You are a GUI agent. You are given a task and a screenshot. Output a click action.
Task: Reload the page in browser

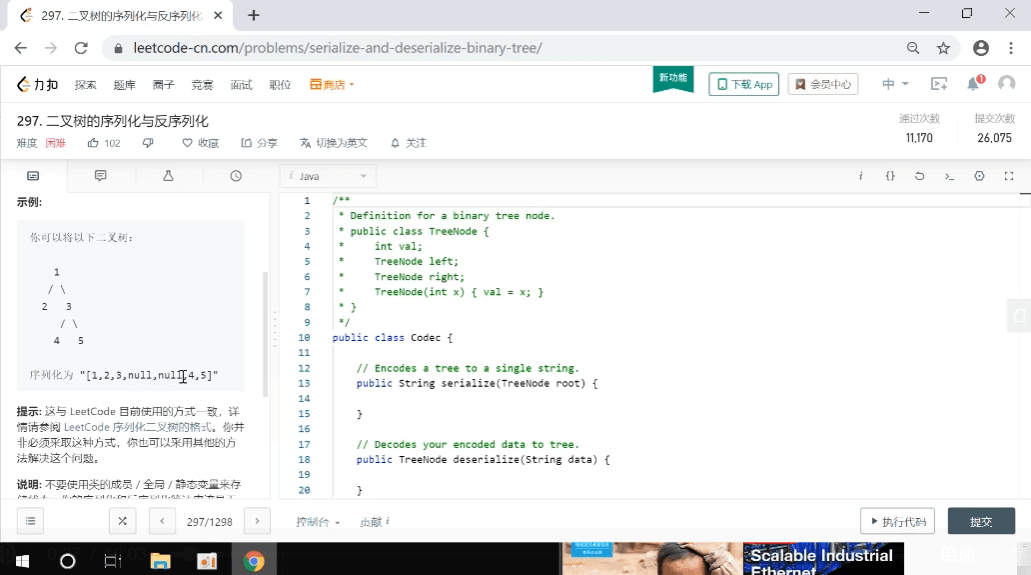pos(81,48)
